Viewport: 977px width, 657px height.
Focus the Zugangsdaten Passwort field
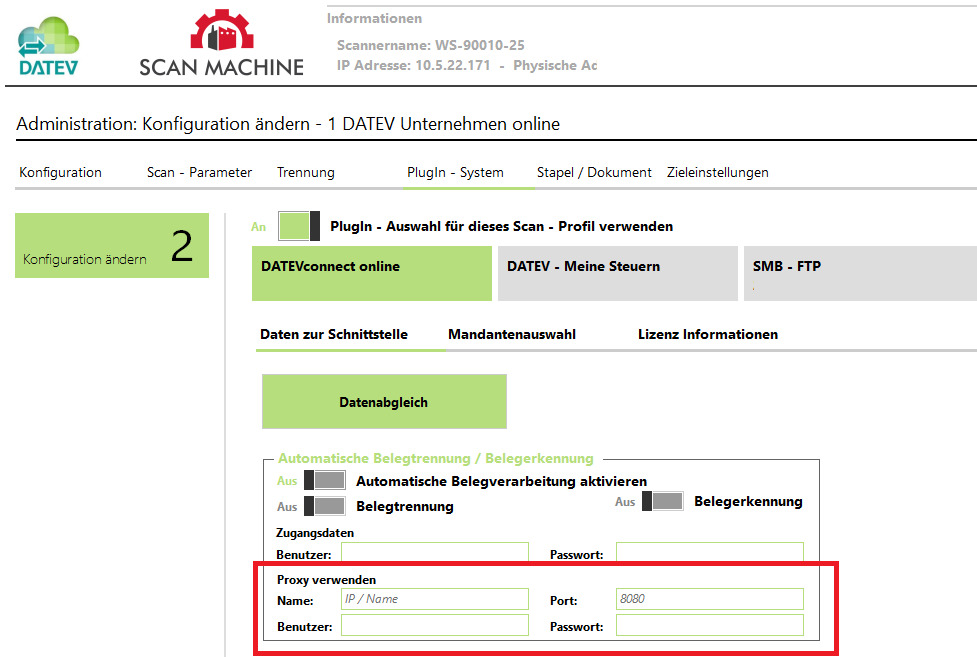coord(710,552)
